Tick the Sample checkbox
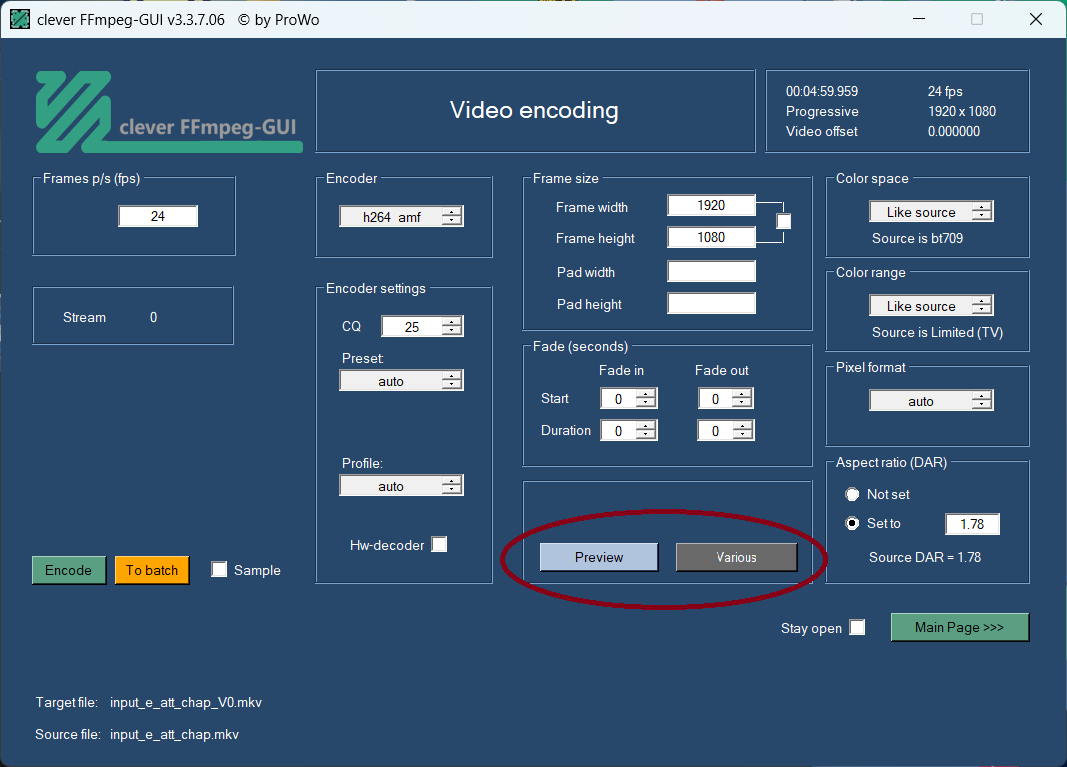 point(219,570)
